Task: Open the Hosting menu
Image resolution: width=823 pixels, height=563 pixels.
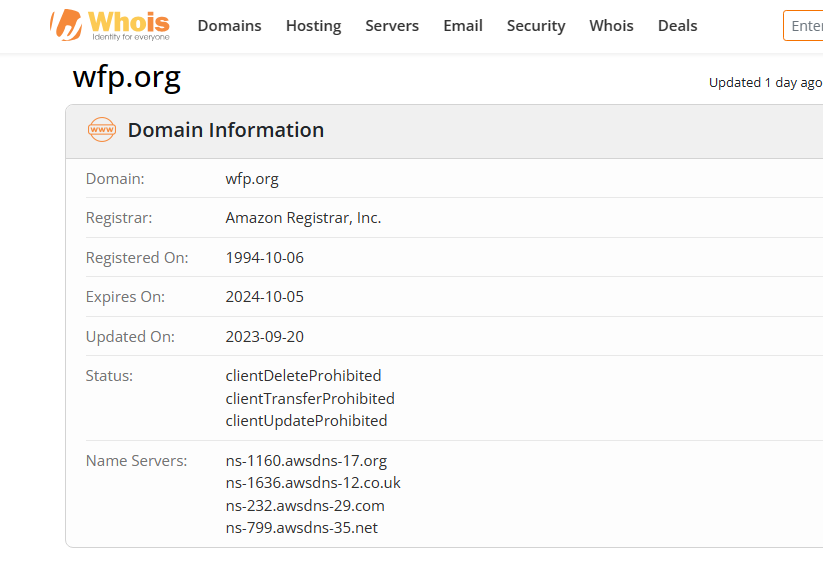Action: [313, 26]
